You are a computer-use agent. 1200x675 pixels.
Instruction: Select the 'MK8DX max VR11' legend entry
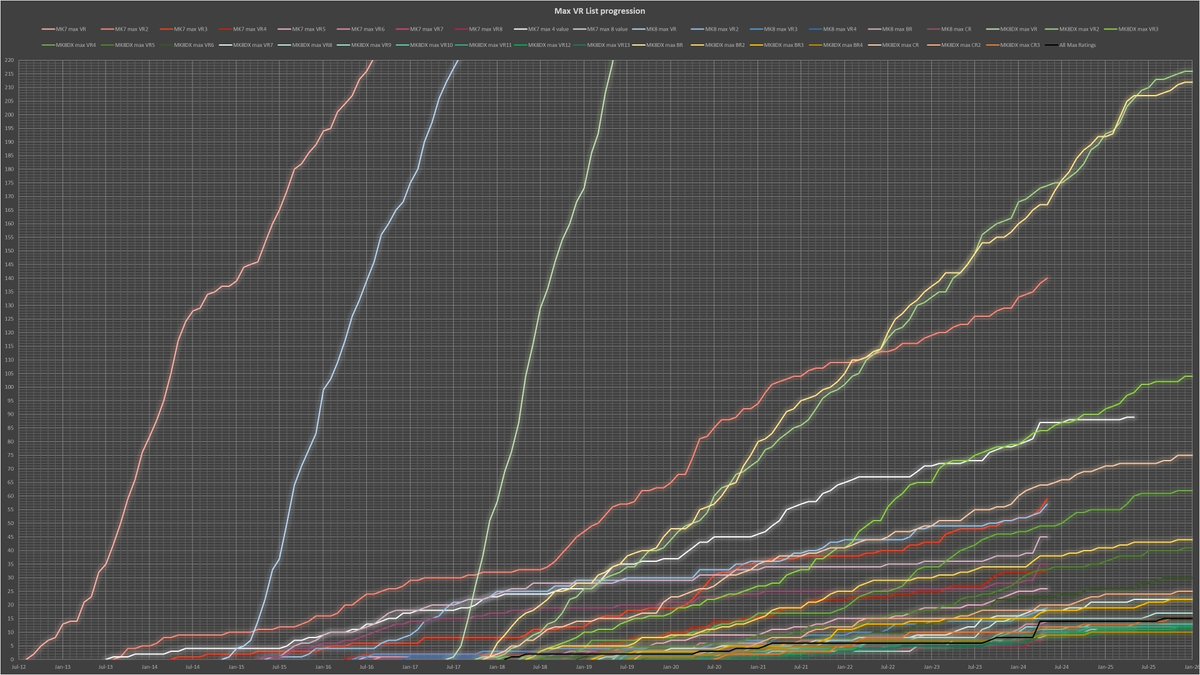click(483, 44)
